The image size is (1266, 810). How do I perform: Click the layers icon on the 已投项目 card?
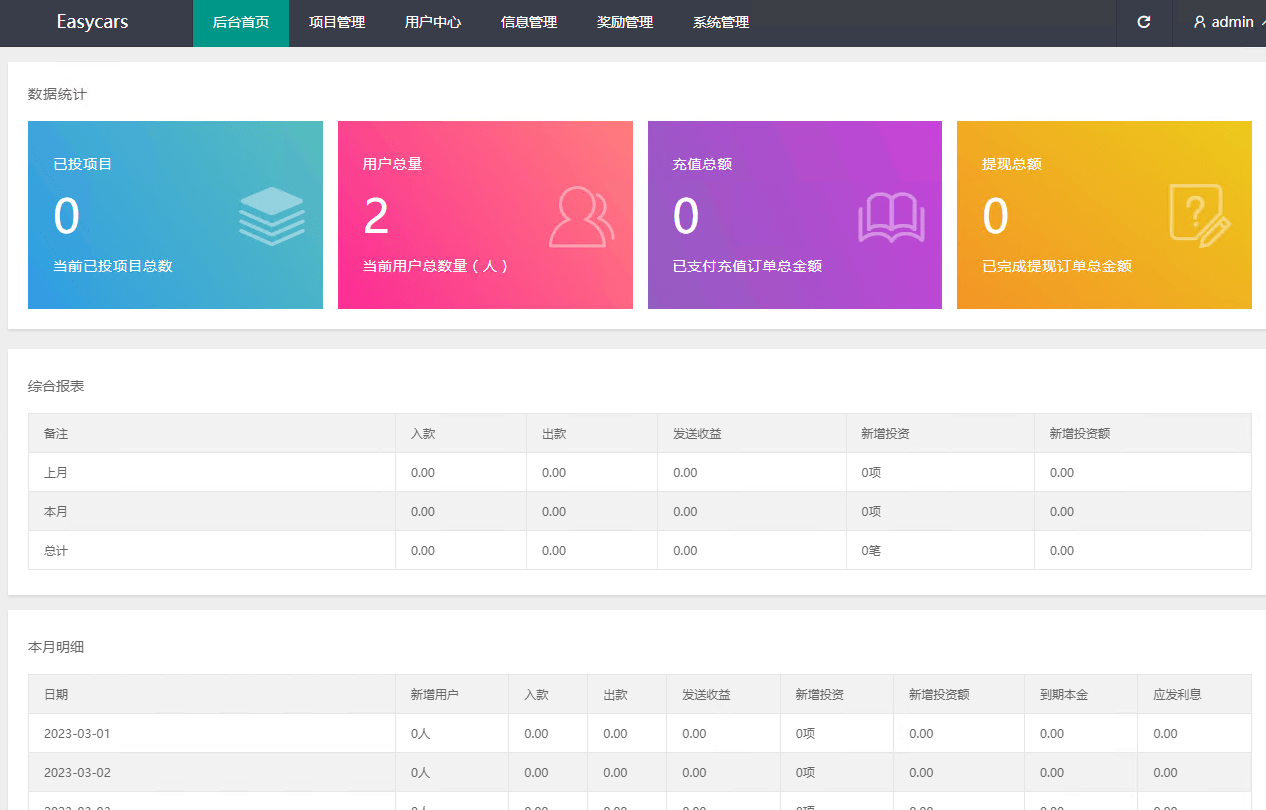pyautogui.click(x=271, y=217)
